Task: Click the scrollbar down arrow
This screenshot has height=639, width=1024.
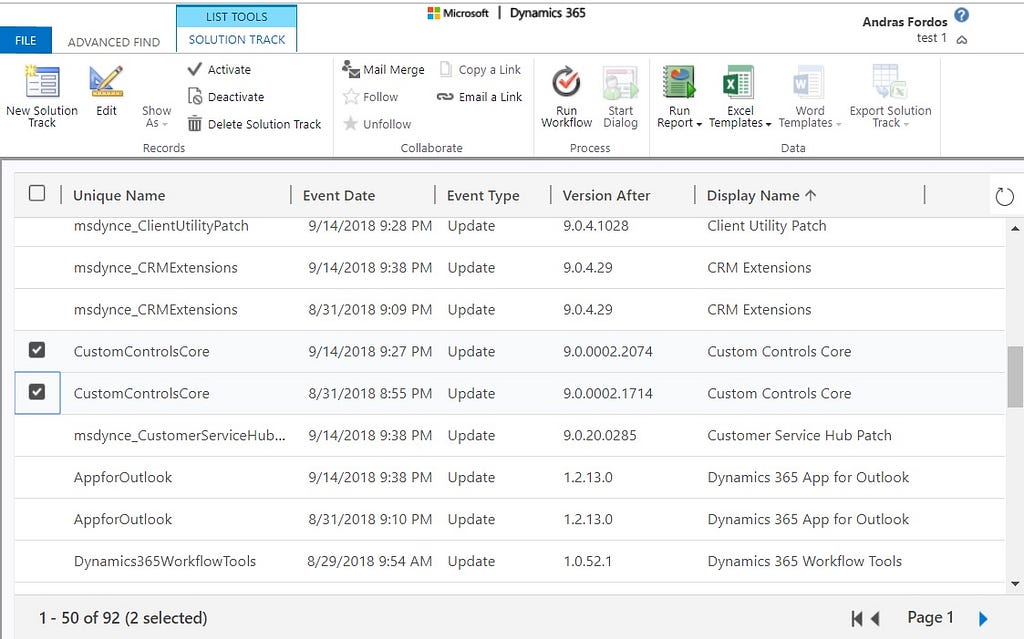Action: pyautogui.click(x=1015, y=583)
